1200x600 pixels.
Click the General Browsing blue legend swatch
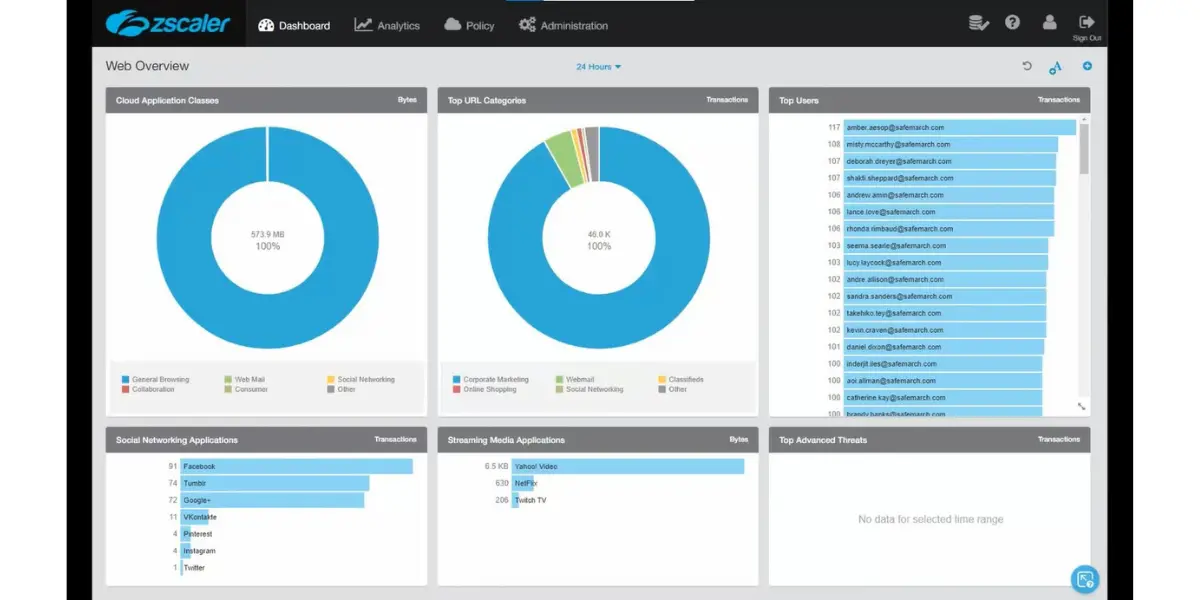point(125,380)
